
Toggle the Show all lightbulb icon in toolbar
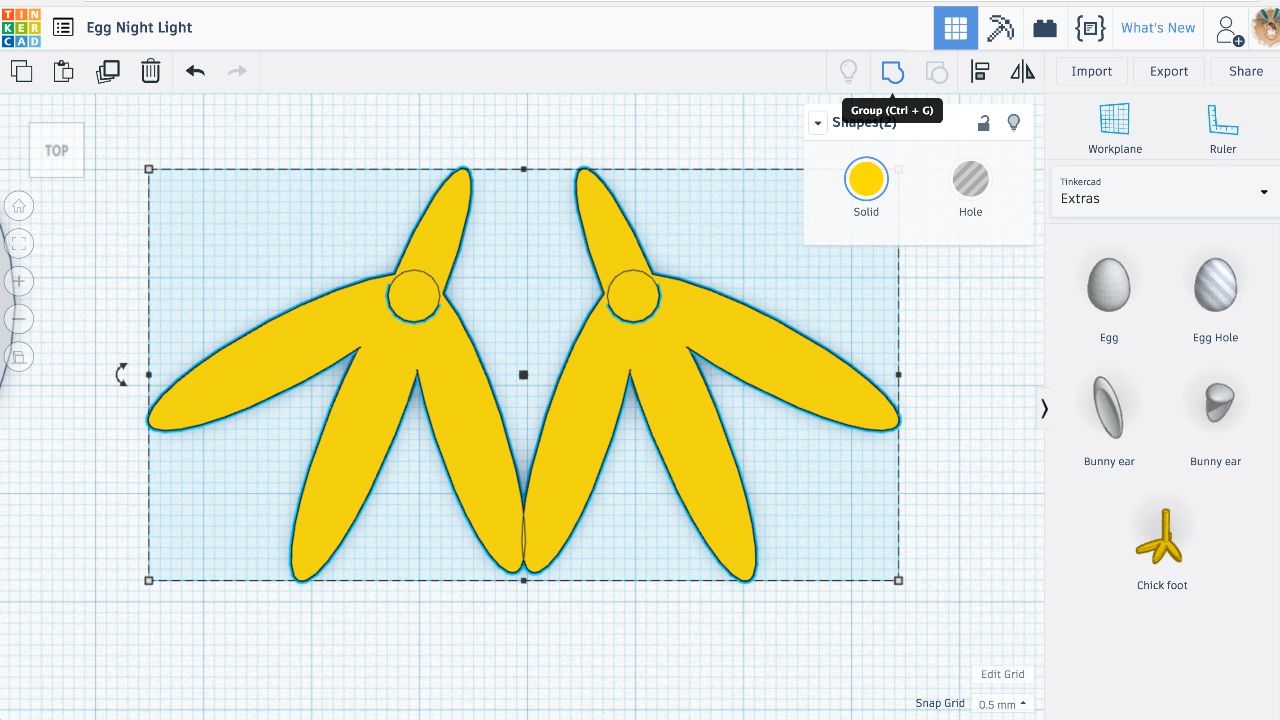(x=848, y=71)
